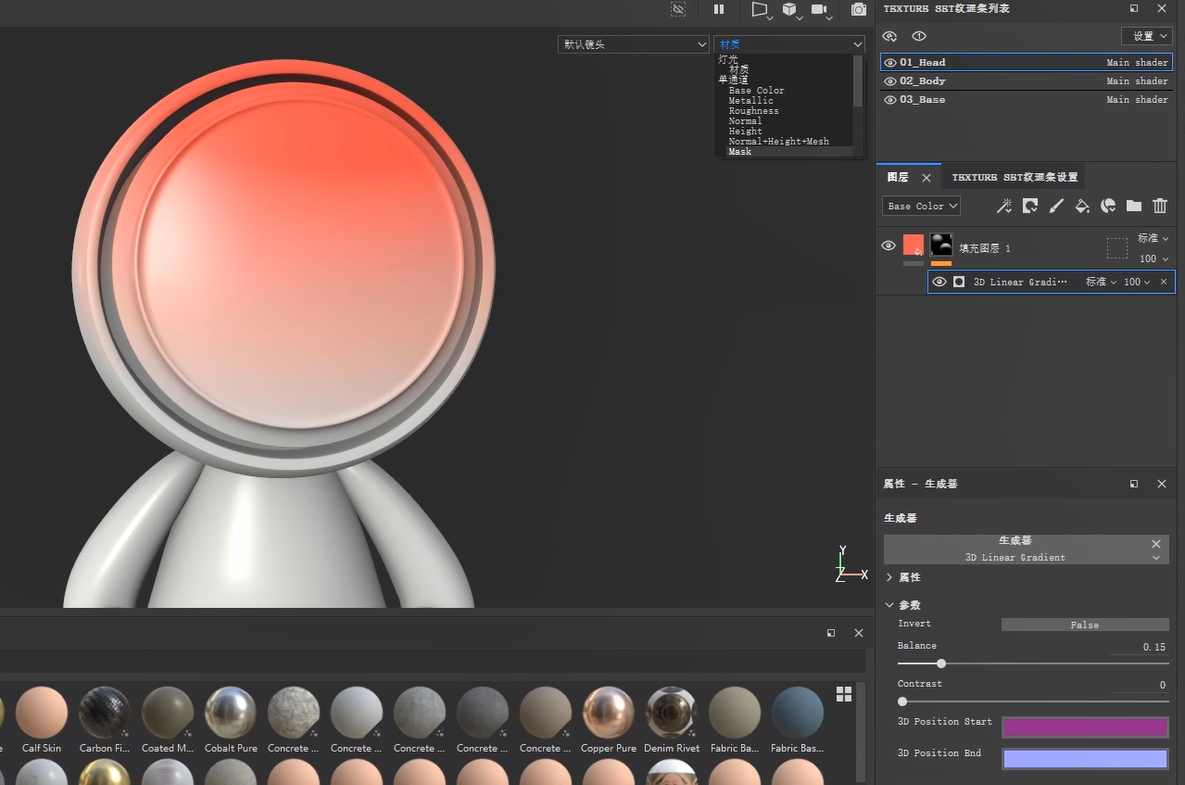Open the smart material icon in layers toolbar

(1108, 206)
